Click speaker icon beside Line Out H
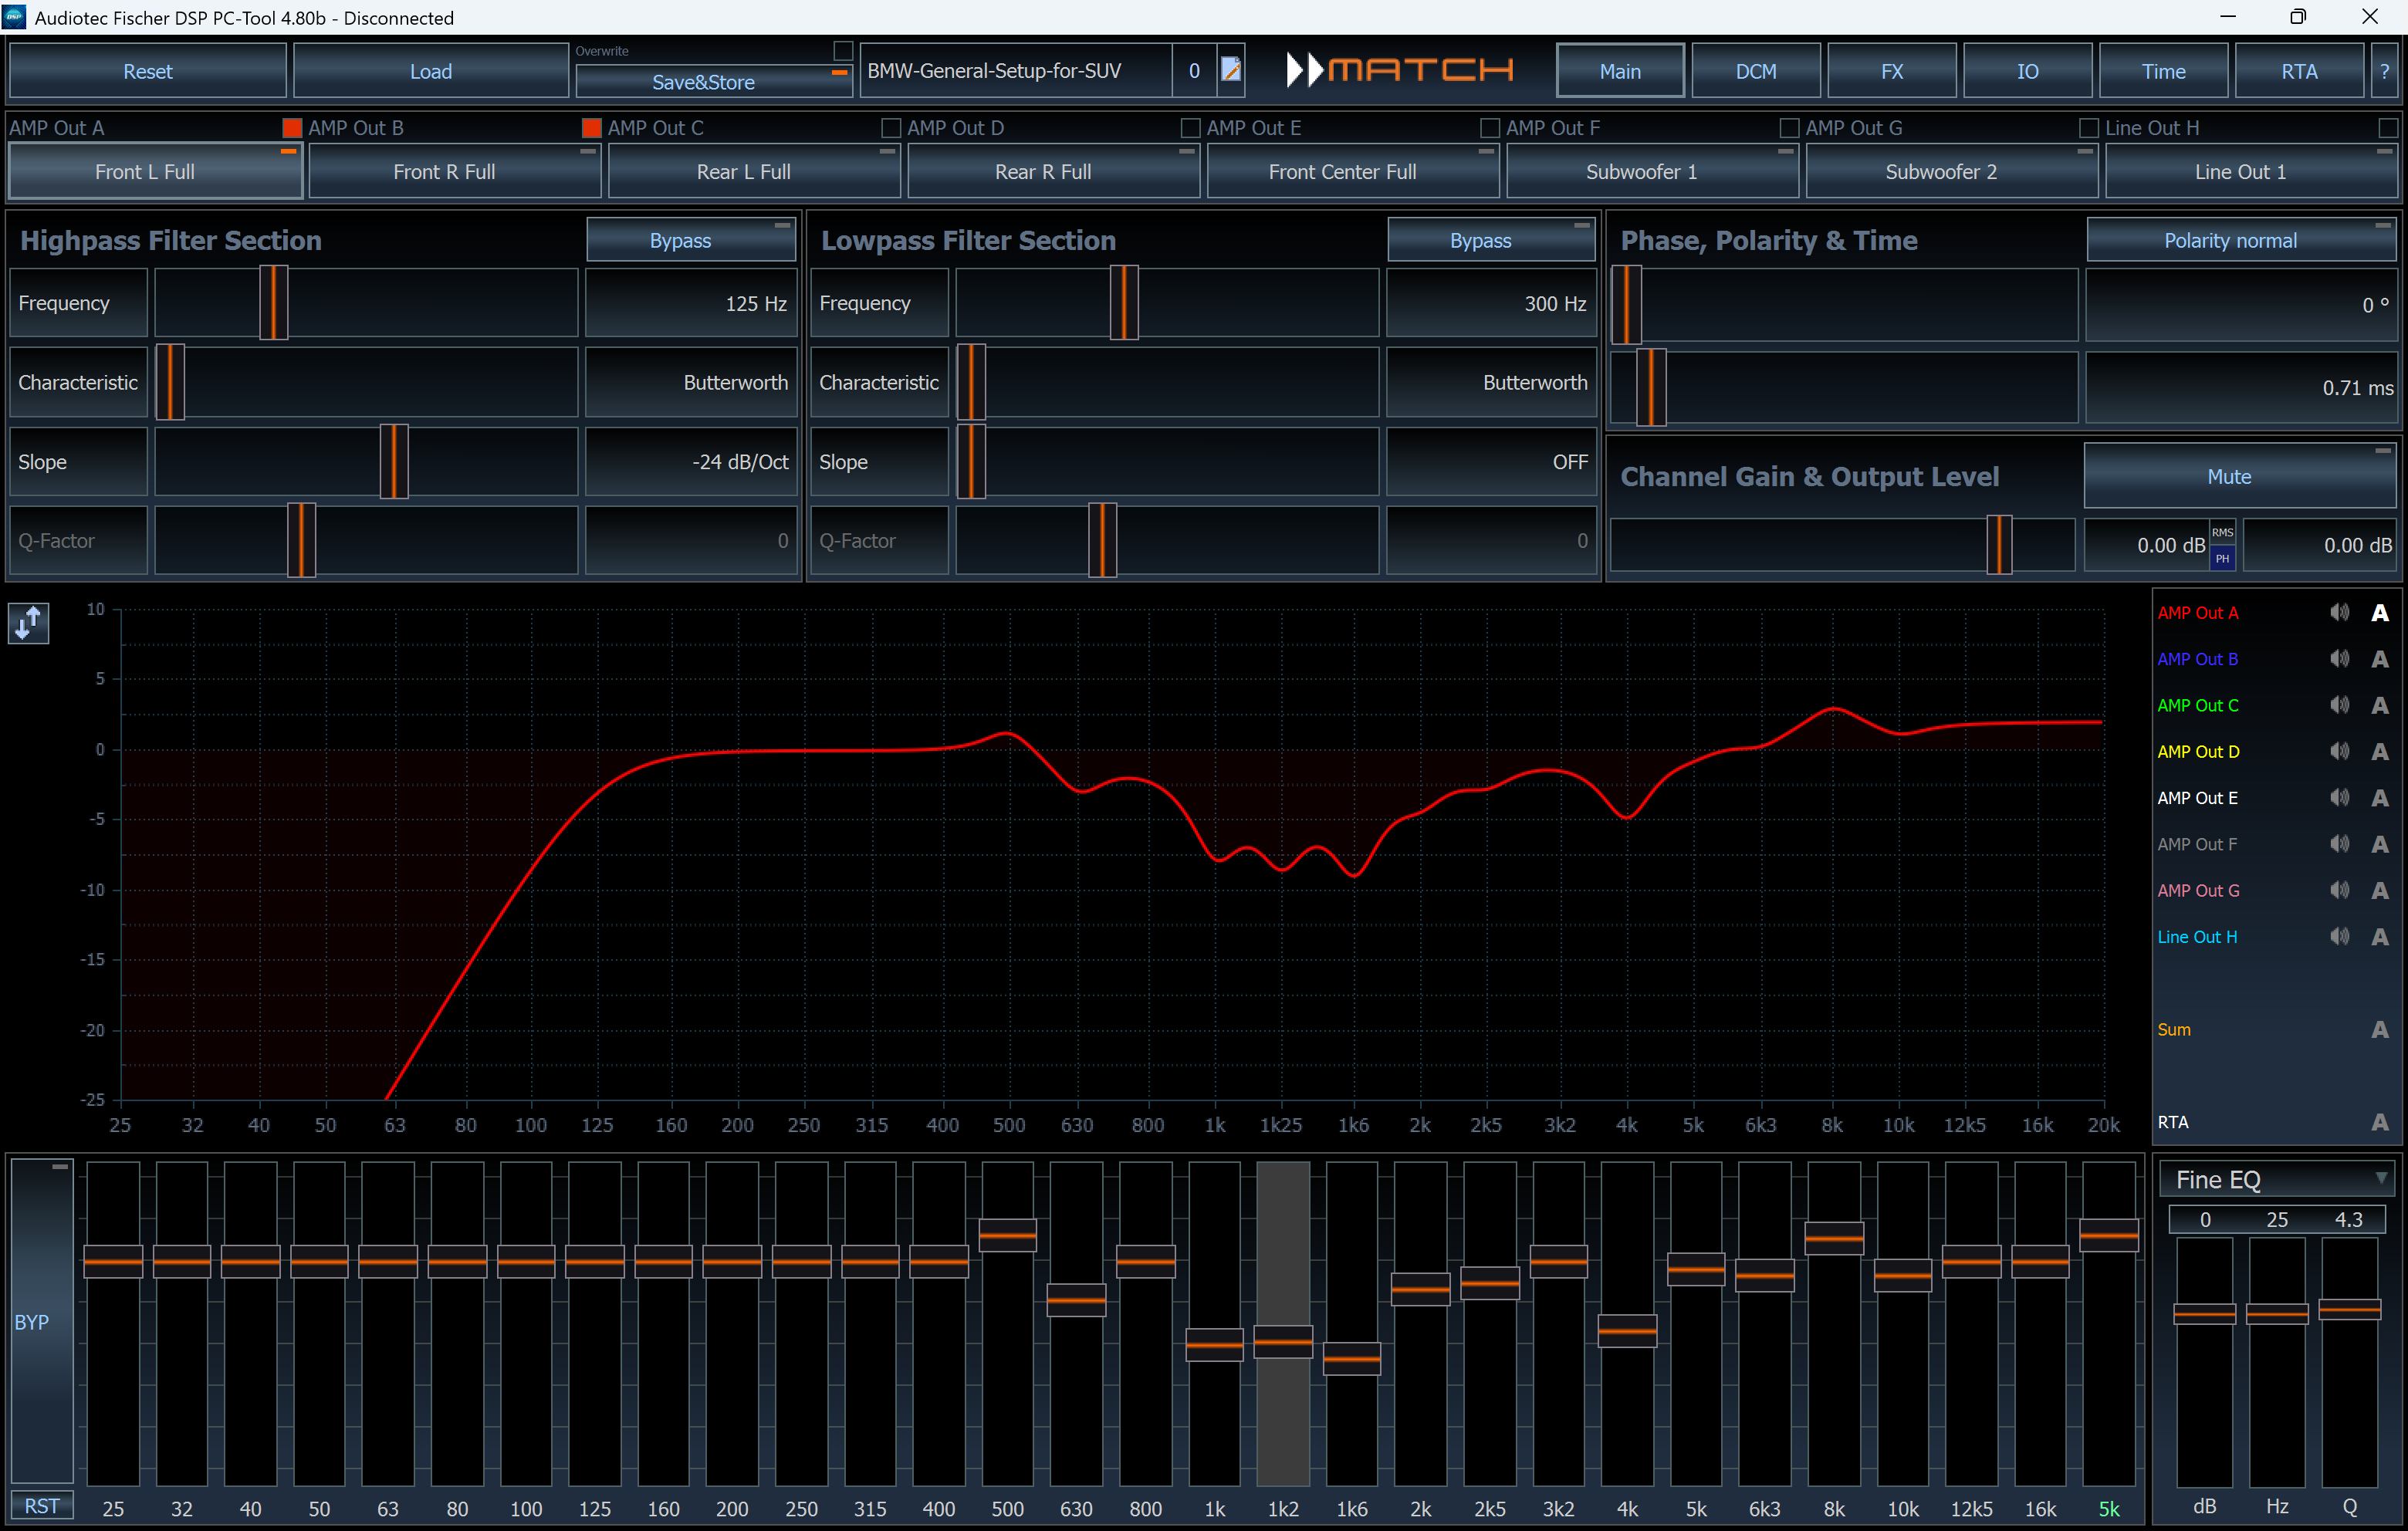The height and width of the screenshot is (1531, 2408). tap(2339, 936)
